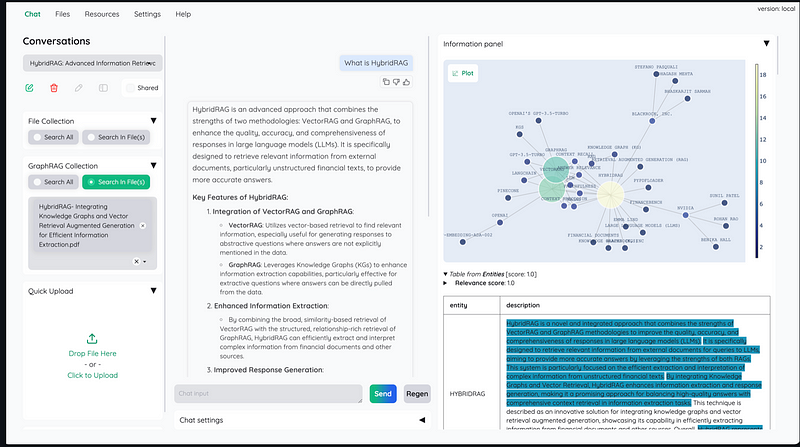The image size is (800, 447).
Task: Open the Resources tab
Action: 102,14
